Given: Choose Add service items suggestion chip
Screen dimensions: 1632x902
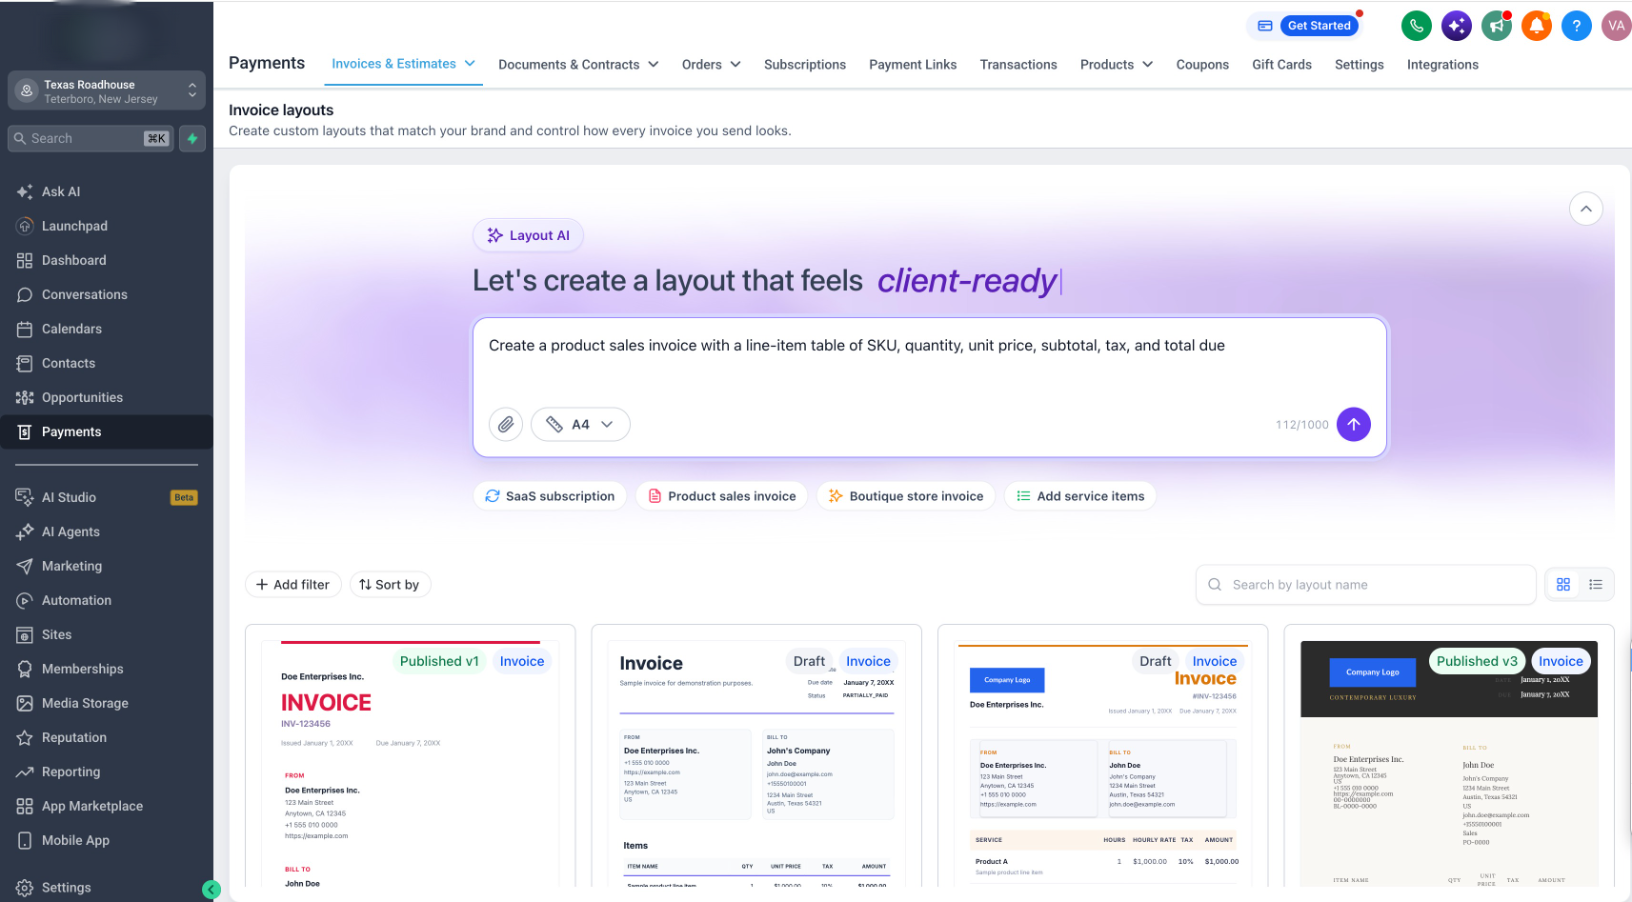Looking at the screenshot, I should pos(1080,496).
